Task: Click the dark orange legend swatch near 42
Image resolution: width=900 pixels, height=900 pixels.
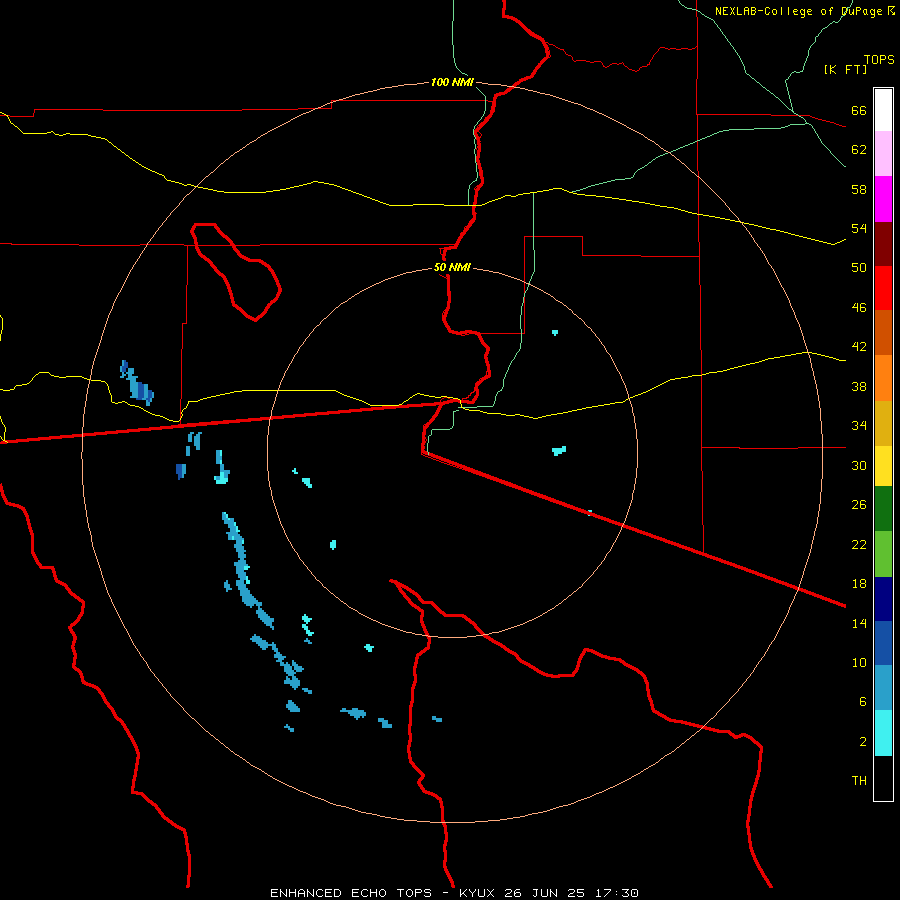Action: (x=883, y=332)
